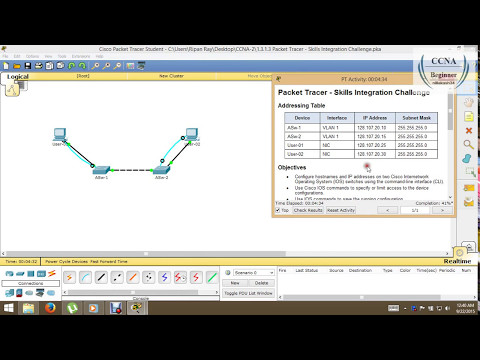Toggle the Top checkbox in activity window
480x360 pixels.
click(x=278, y=210)
